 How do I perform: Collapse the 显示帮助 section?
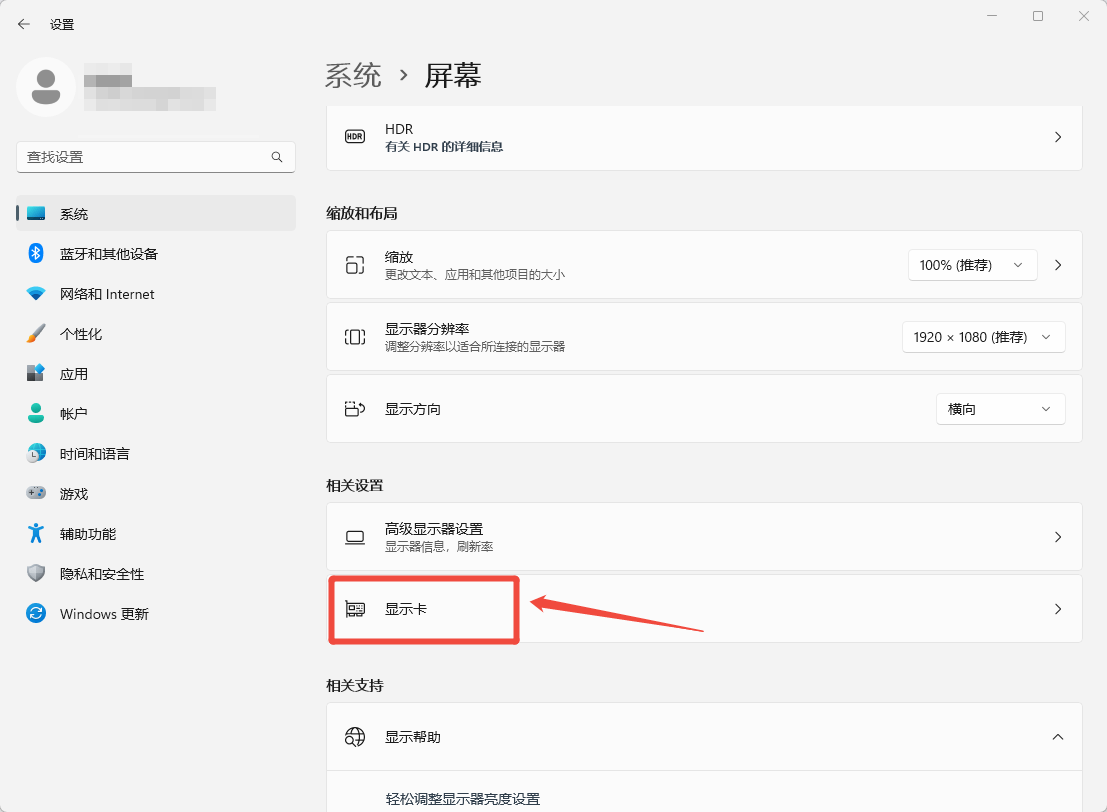[x=1058, y=737]
